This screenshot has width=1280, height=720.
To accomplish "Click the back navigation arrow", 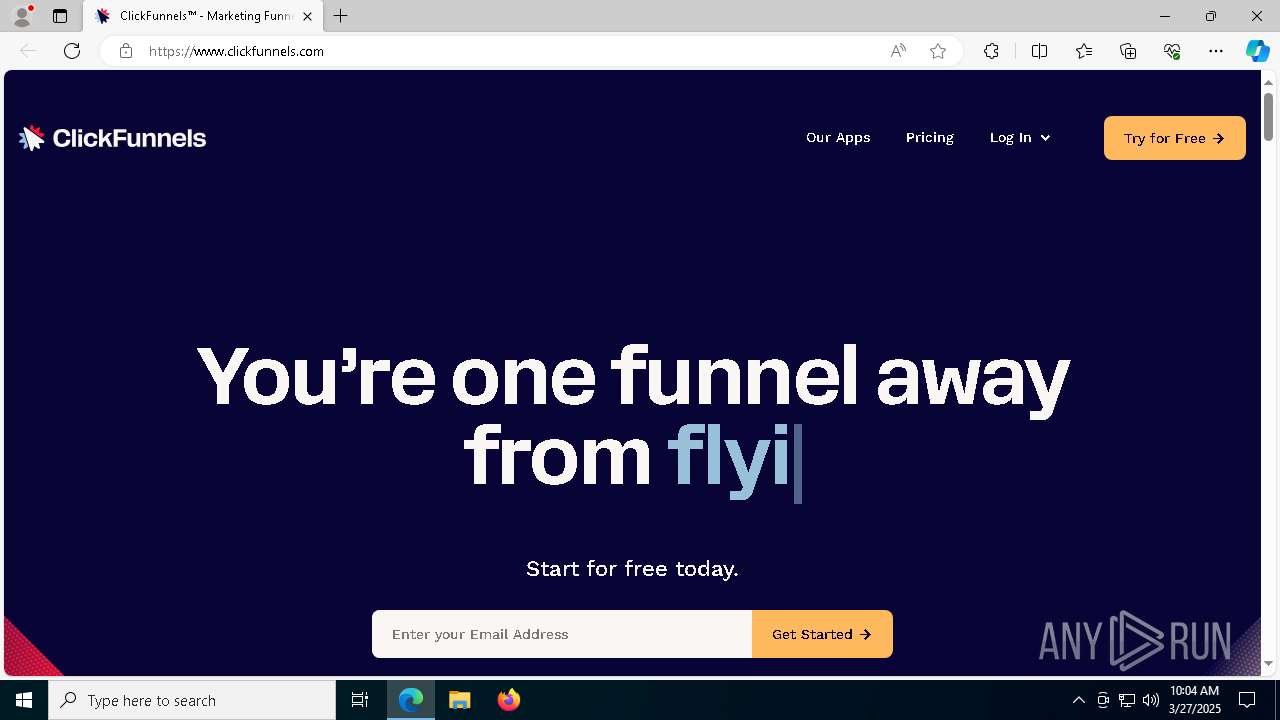I will pos(28,51).
